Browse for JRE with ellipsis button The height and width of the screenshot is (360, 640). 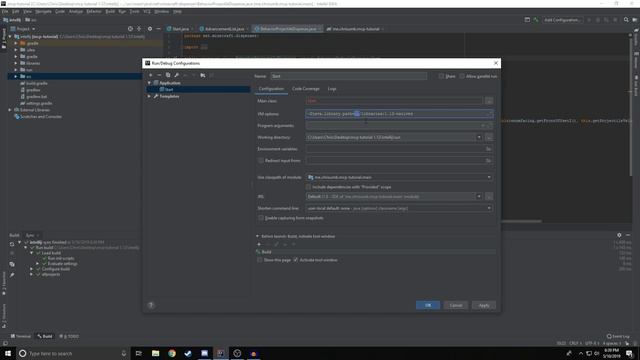(489, 197)
